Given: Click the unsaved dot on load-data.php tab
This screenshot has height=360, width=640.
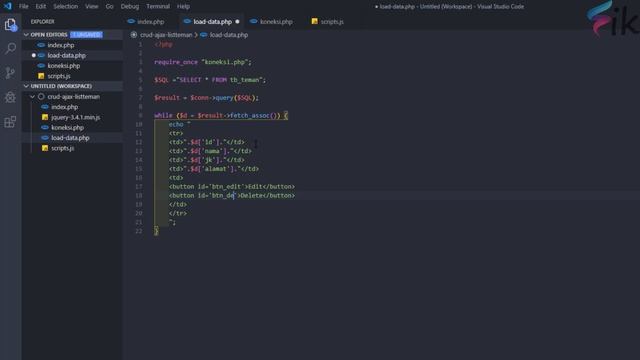Looking at the screenshot, I should coord(237,22).
